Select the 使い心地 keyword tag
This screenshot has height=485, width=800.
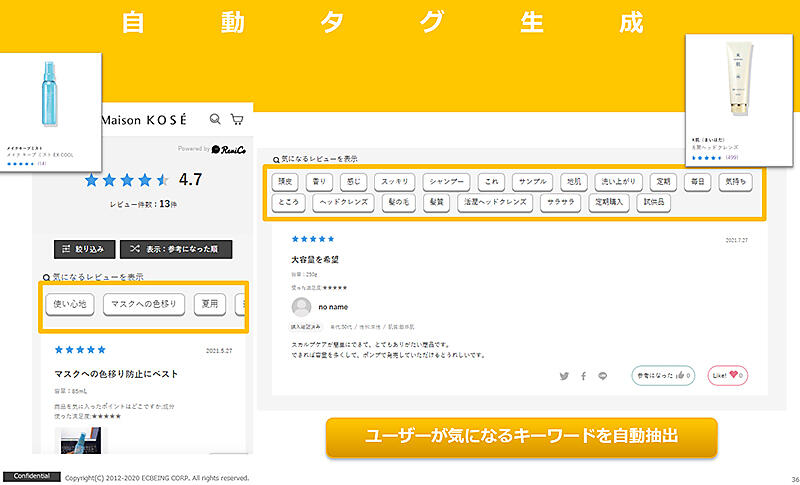(70, 303)
